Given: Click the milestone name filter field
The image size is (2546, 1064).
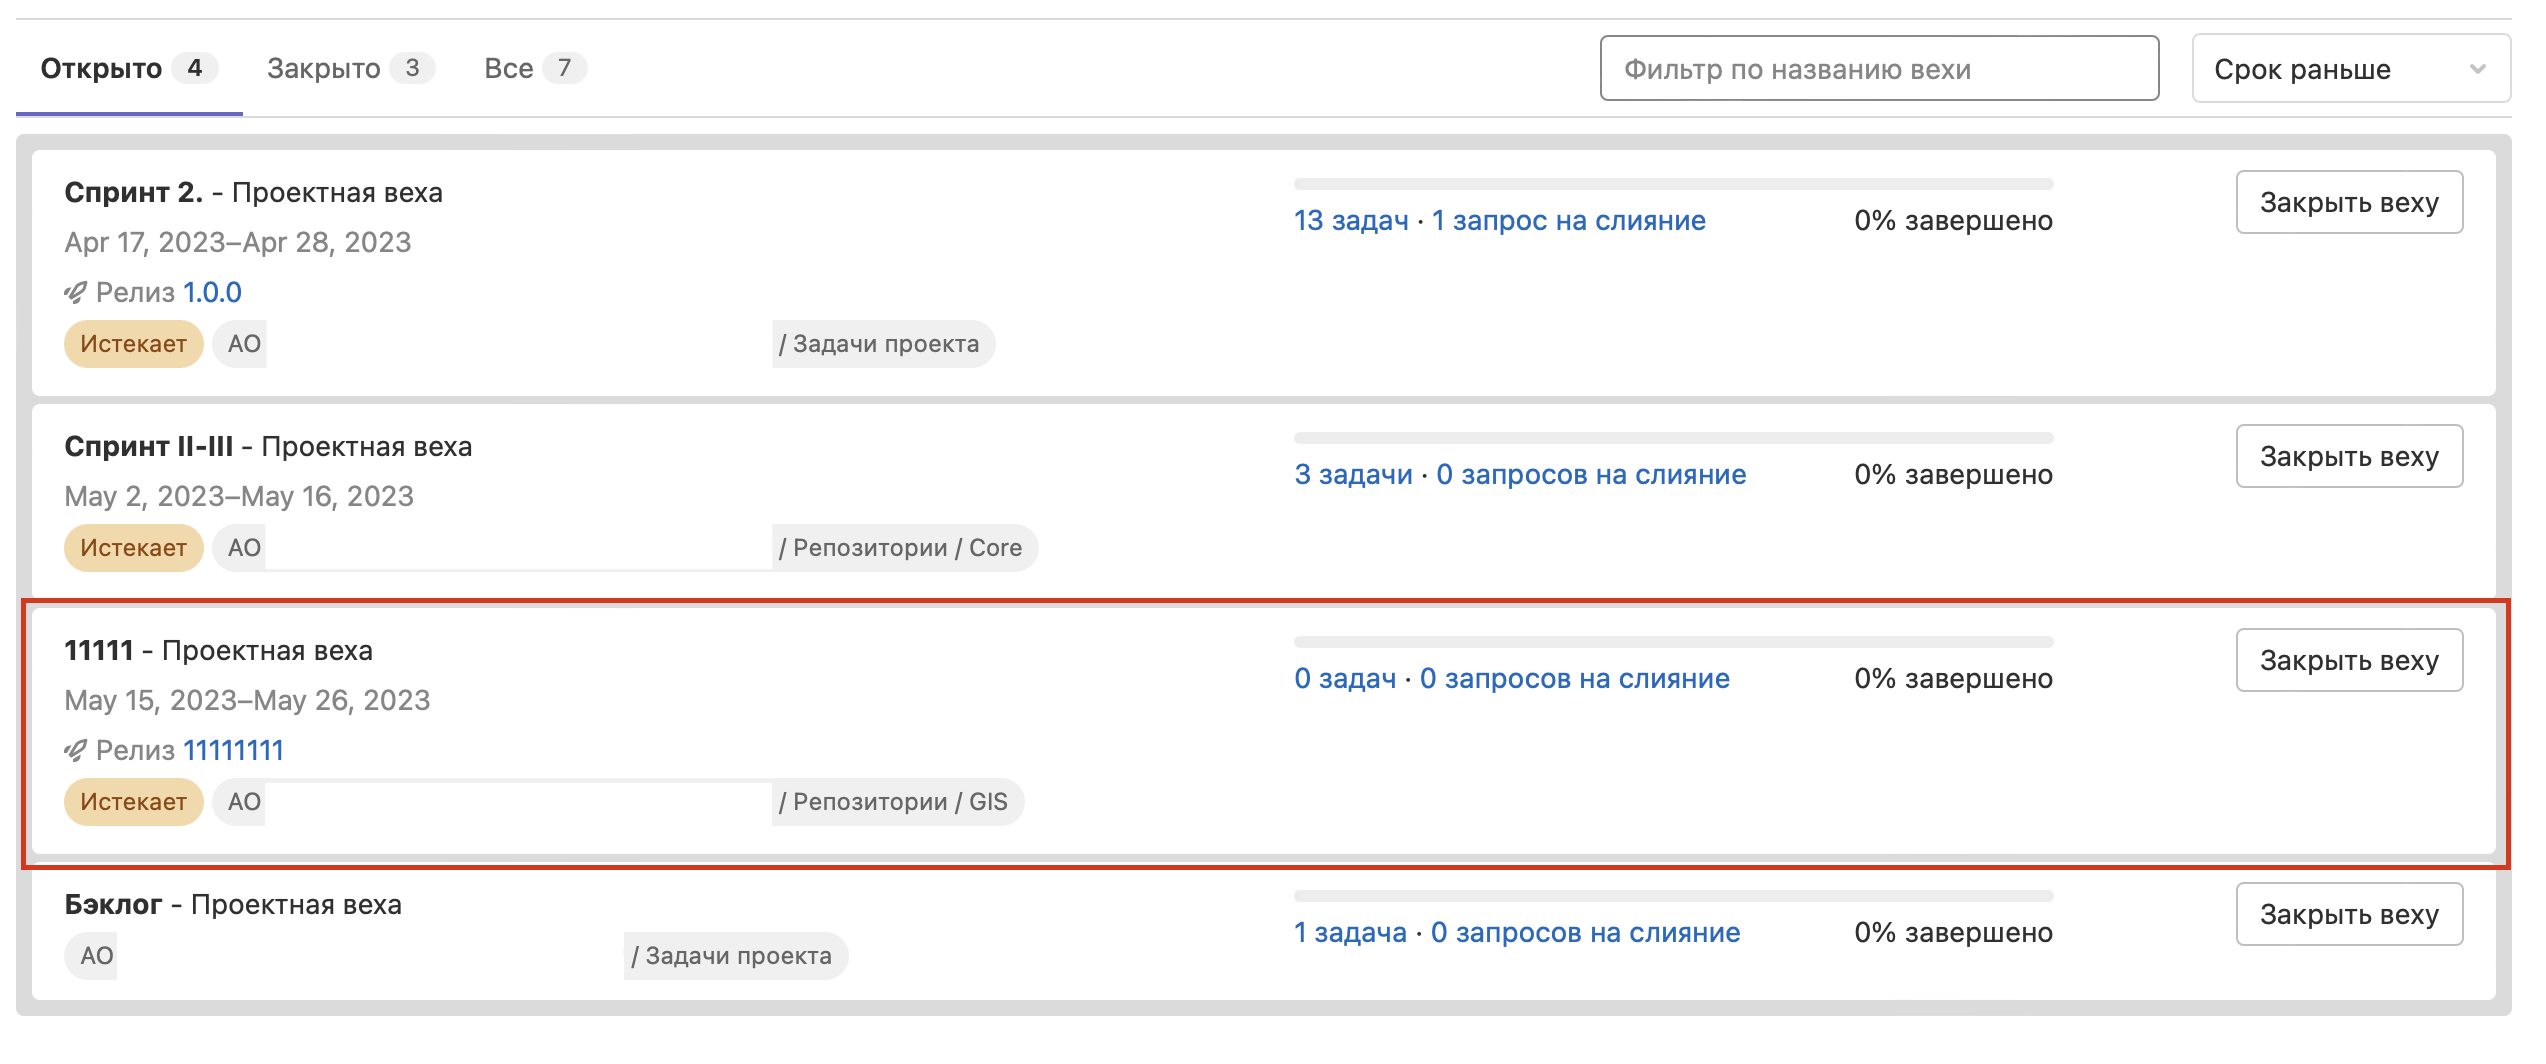Looking at the screenshot, I should click(1878, 69).
